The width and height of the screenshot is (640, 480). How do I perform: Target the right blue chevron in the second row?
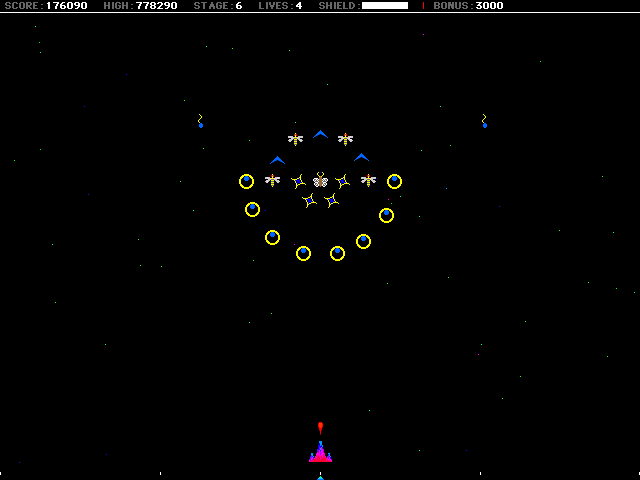coord(362,157)
